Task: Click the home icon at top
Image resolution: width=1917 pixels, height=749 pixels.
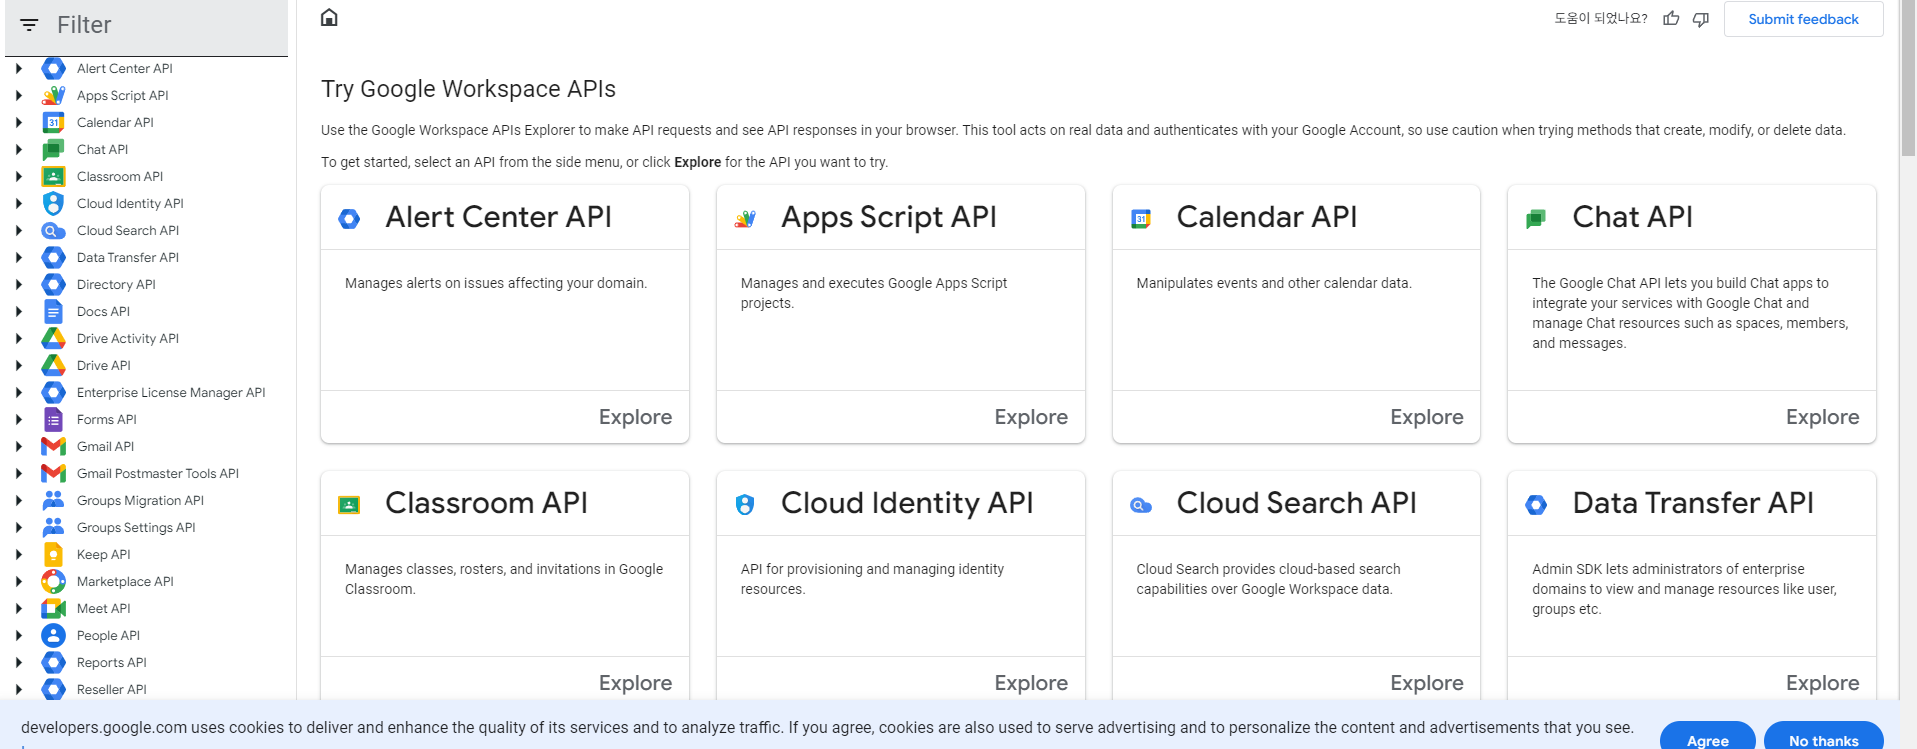Action: pos(329,18)
